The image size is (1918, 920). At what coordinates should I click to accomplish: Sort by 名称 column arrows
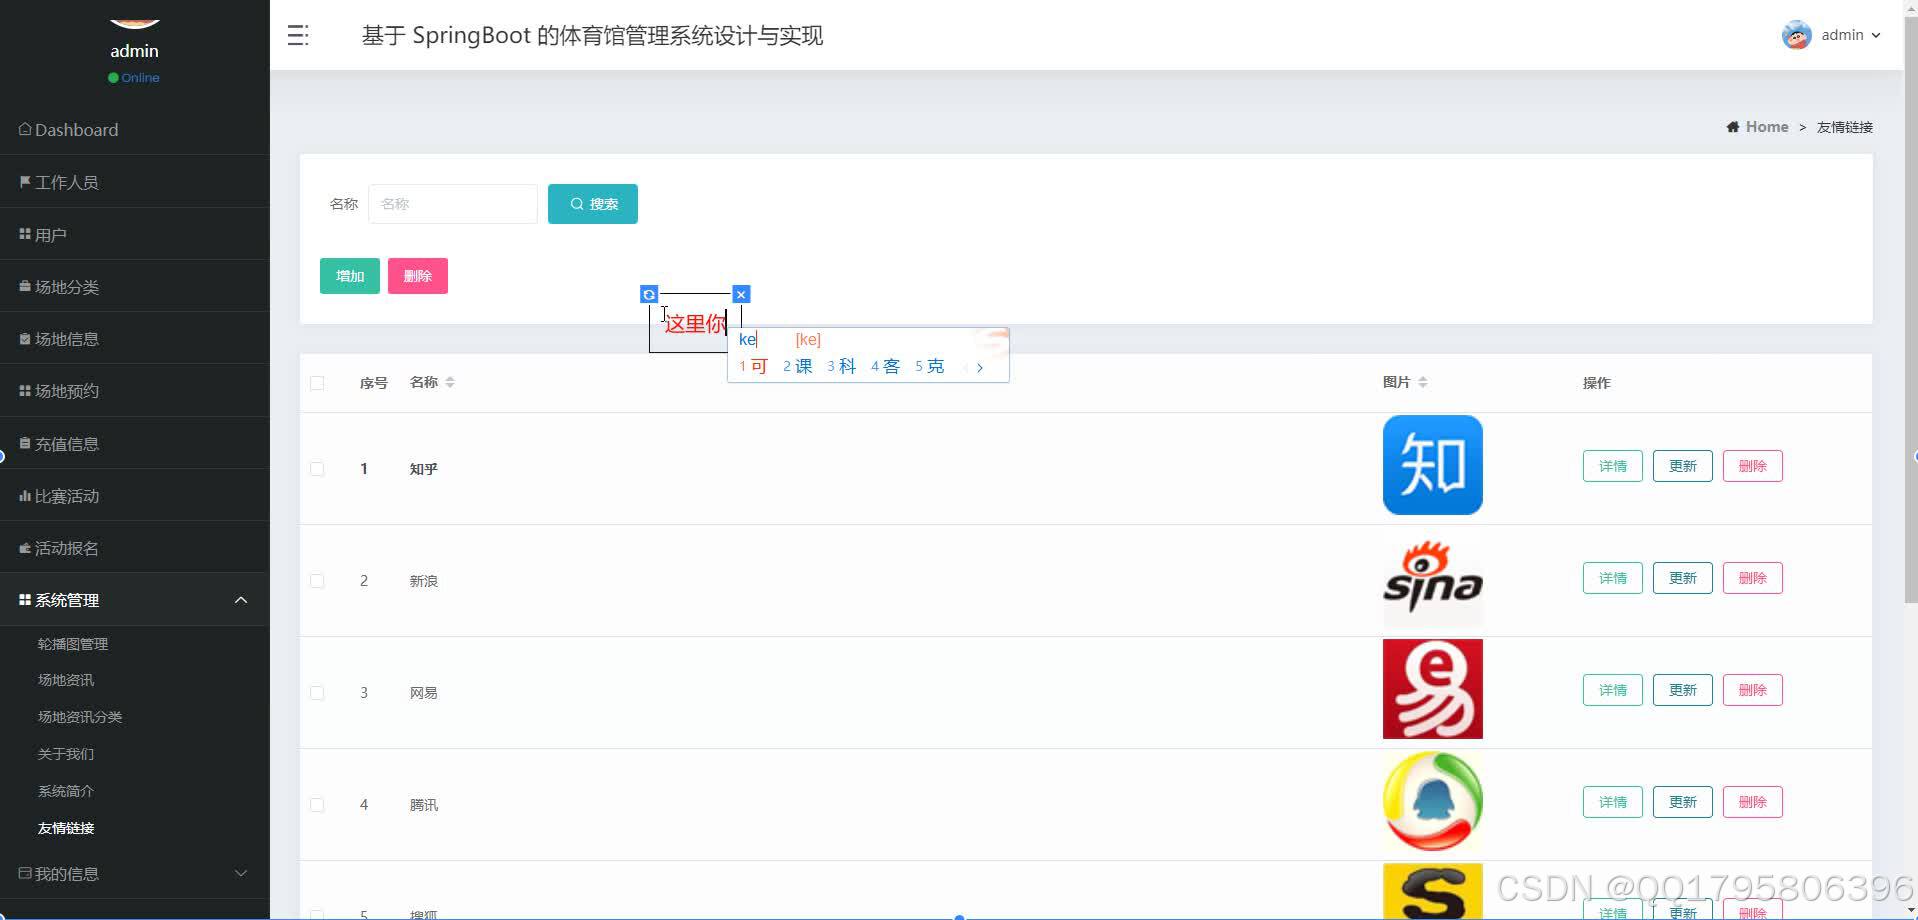450,382
